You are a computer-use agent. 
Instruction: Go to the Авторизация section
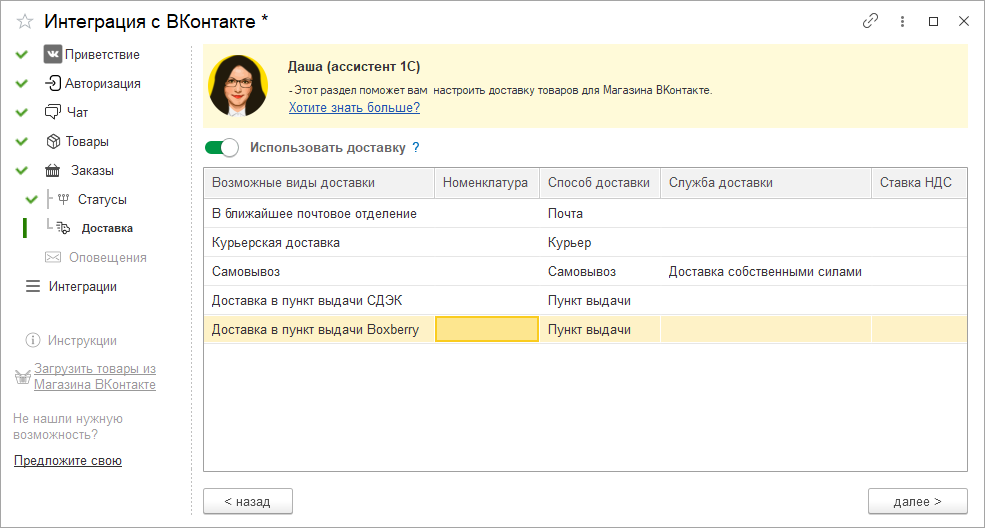[x=103, y=84]
